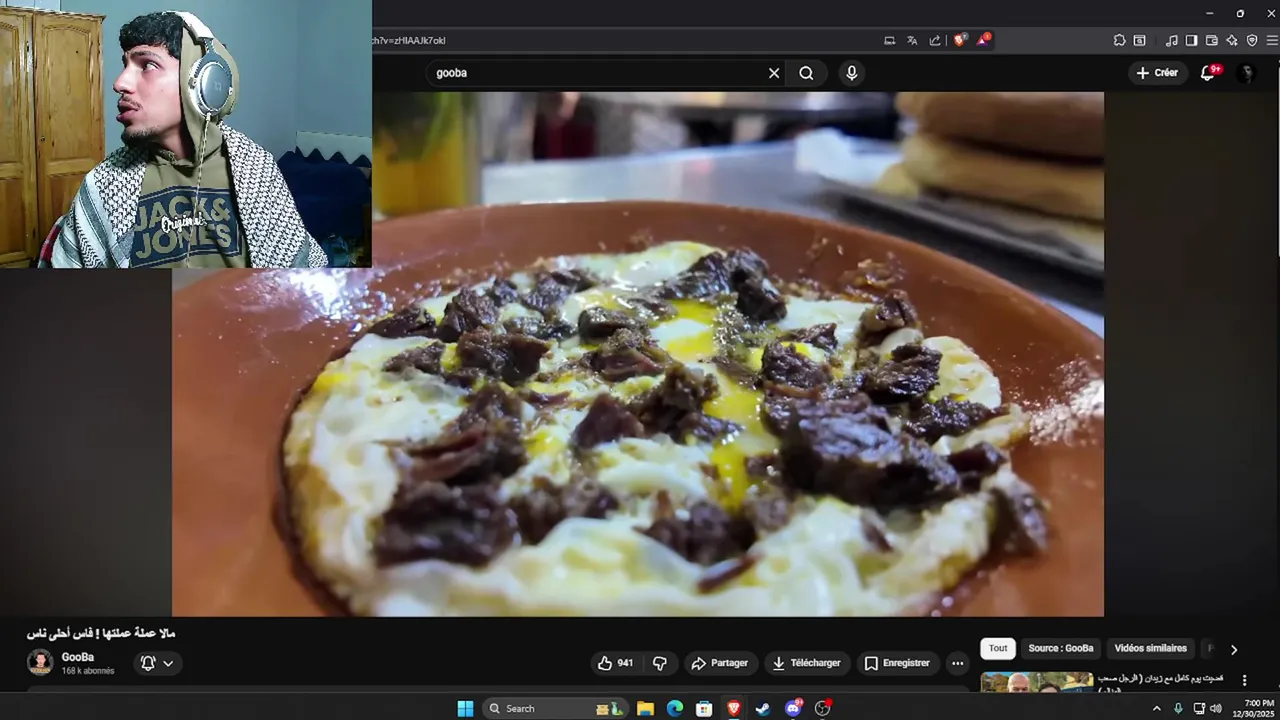Open the suggested video thumbnail
Viewport: 1280px width, 720px height.
tap(1037, 682)
